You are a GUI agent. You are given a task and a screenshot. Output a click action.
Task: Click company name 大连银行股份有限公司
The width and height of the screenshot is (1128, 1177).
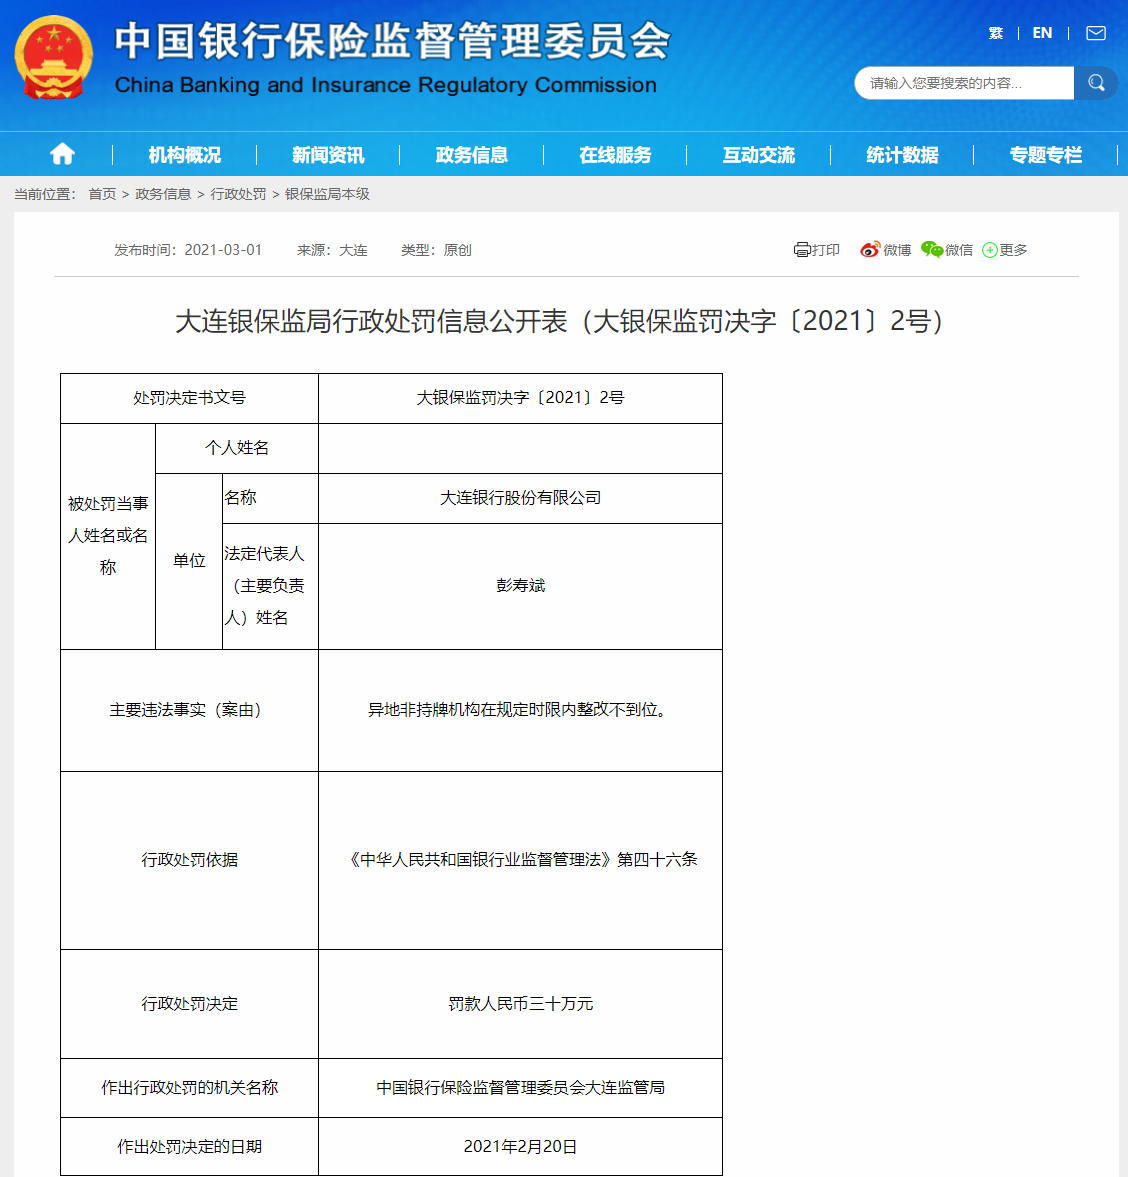point(520,498)
